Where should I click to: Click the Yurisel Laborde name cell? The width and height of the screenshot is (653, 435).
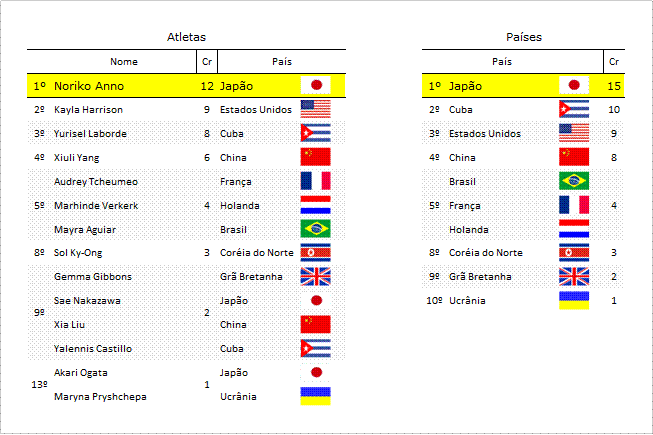(90, 134)
